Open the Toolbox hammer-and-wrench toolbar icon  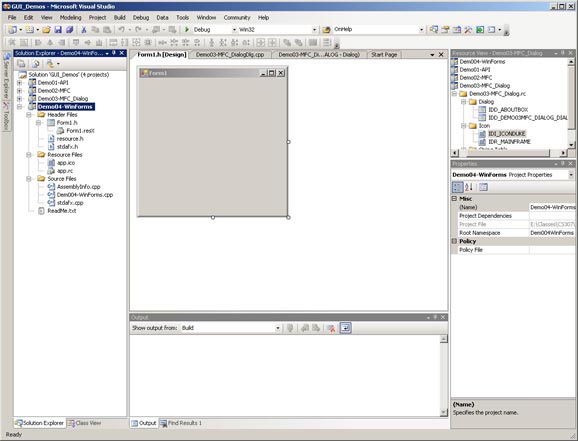point(468,29)
